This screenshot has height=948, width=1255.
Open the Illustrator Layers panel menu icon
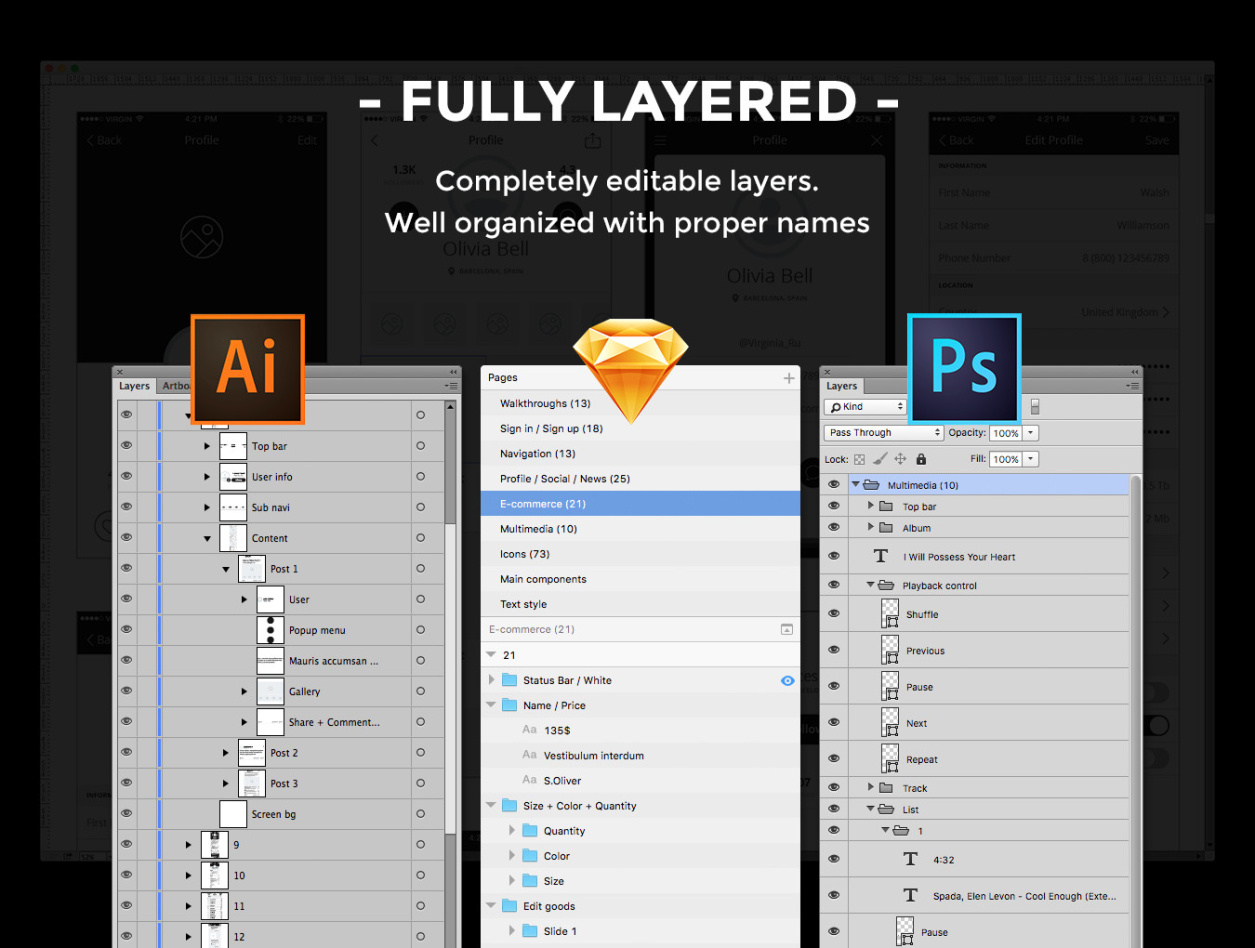click(x=452, y=386)
